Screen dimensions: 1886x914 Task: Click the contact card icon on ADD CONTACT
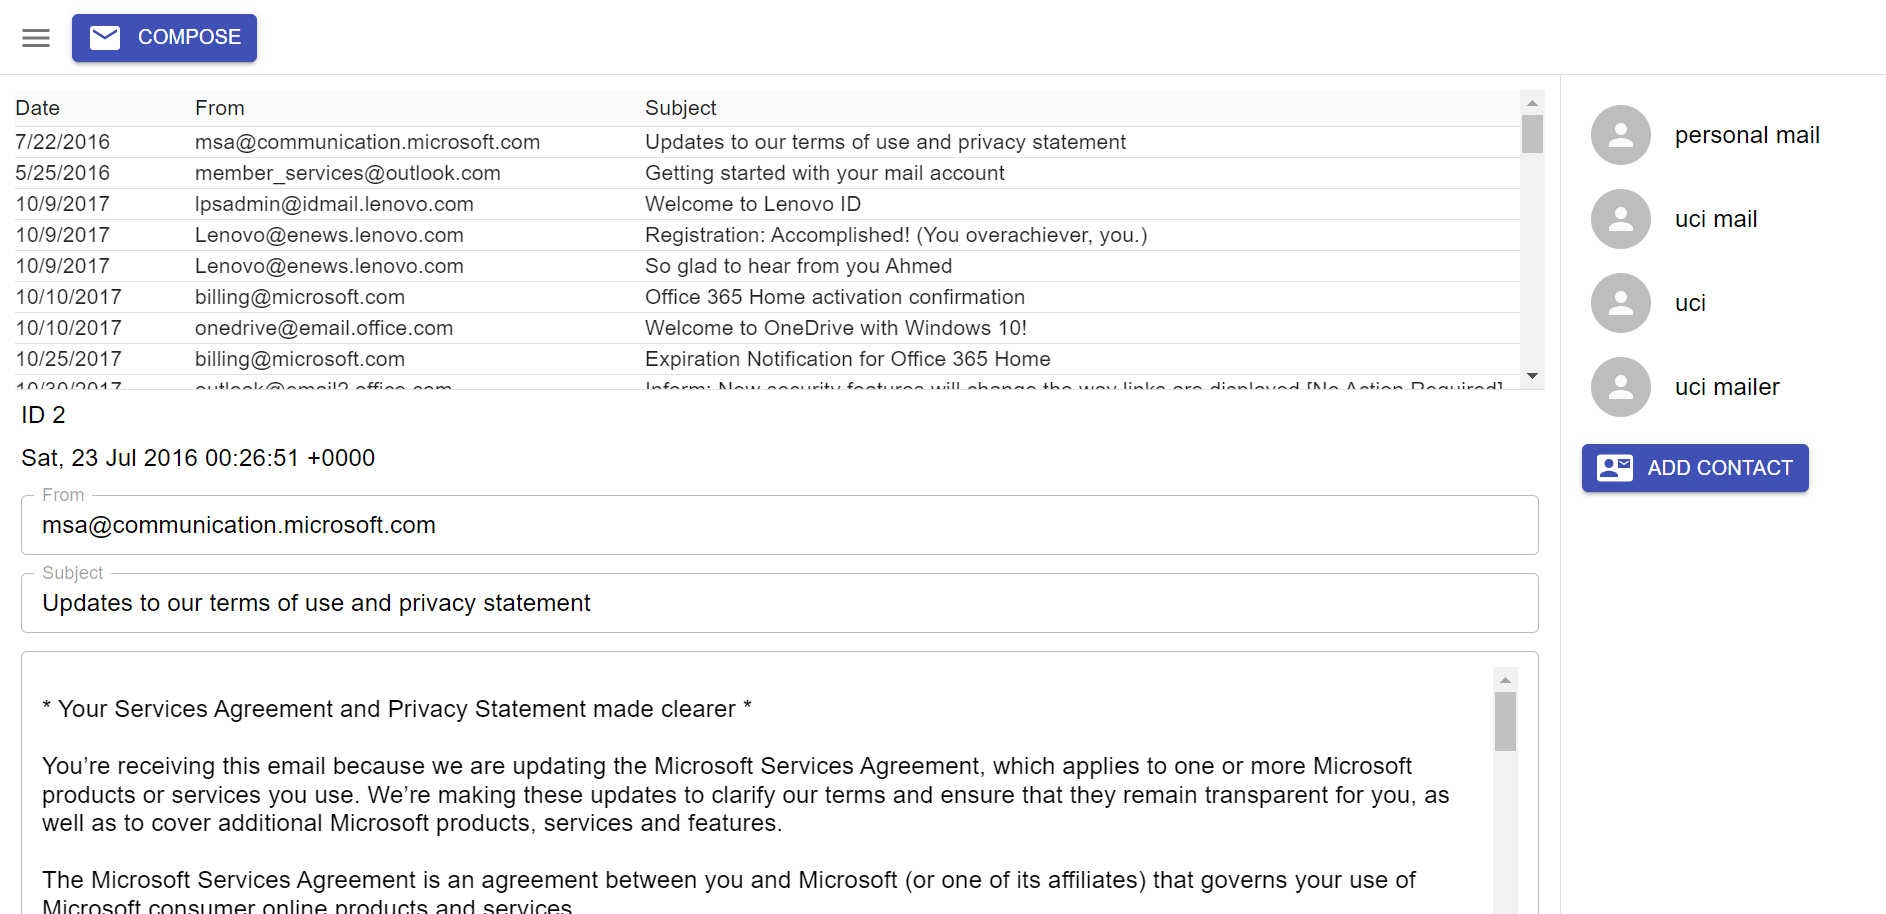coord(1615,468)
